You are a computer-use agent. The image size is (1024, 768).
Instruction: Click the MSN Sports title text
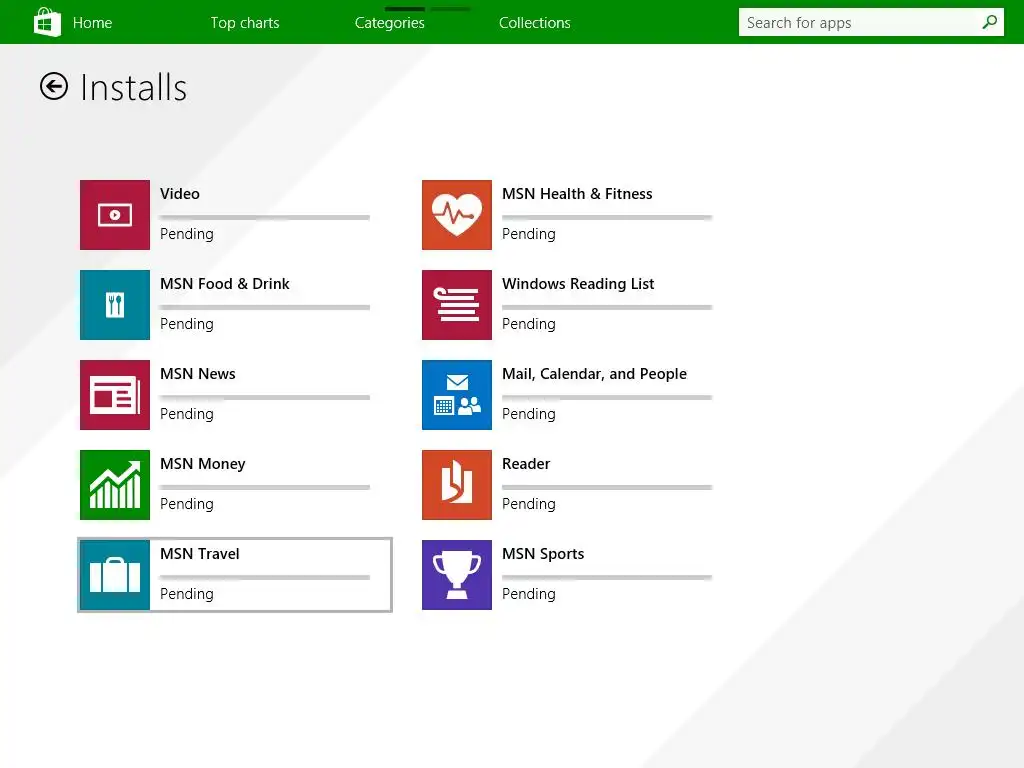543,554
